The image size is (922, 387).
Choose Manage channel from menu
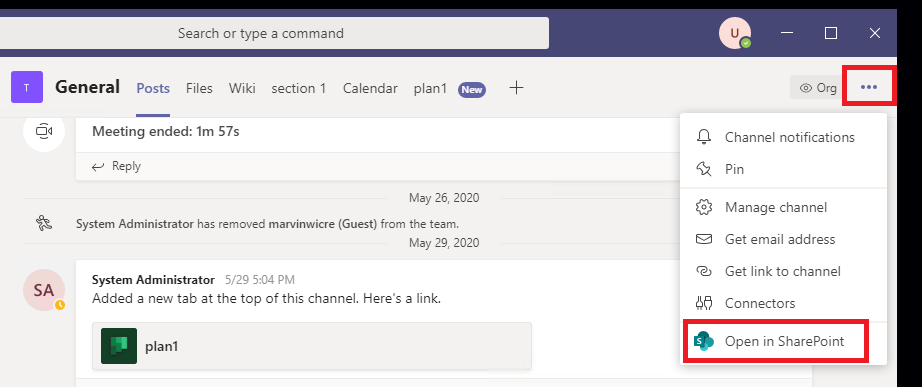pyautogui.click(x=783, y=207)
